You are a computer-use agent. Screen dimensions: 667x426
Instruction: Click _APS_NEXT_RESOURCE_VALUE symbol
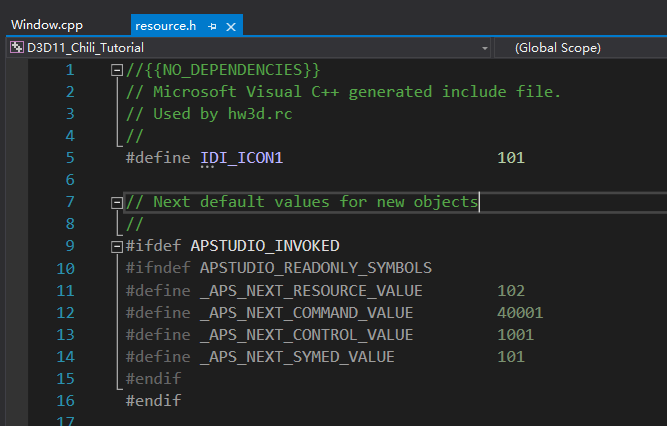pos(311,291)
